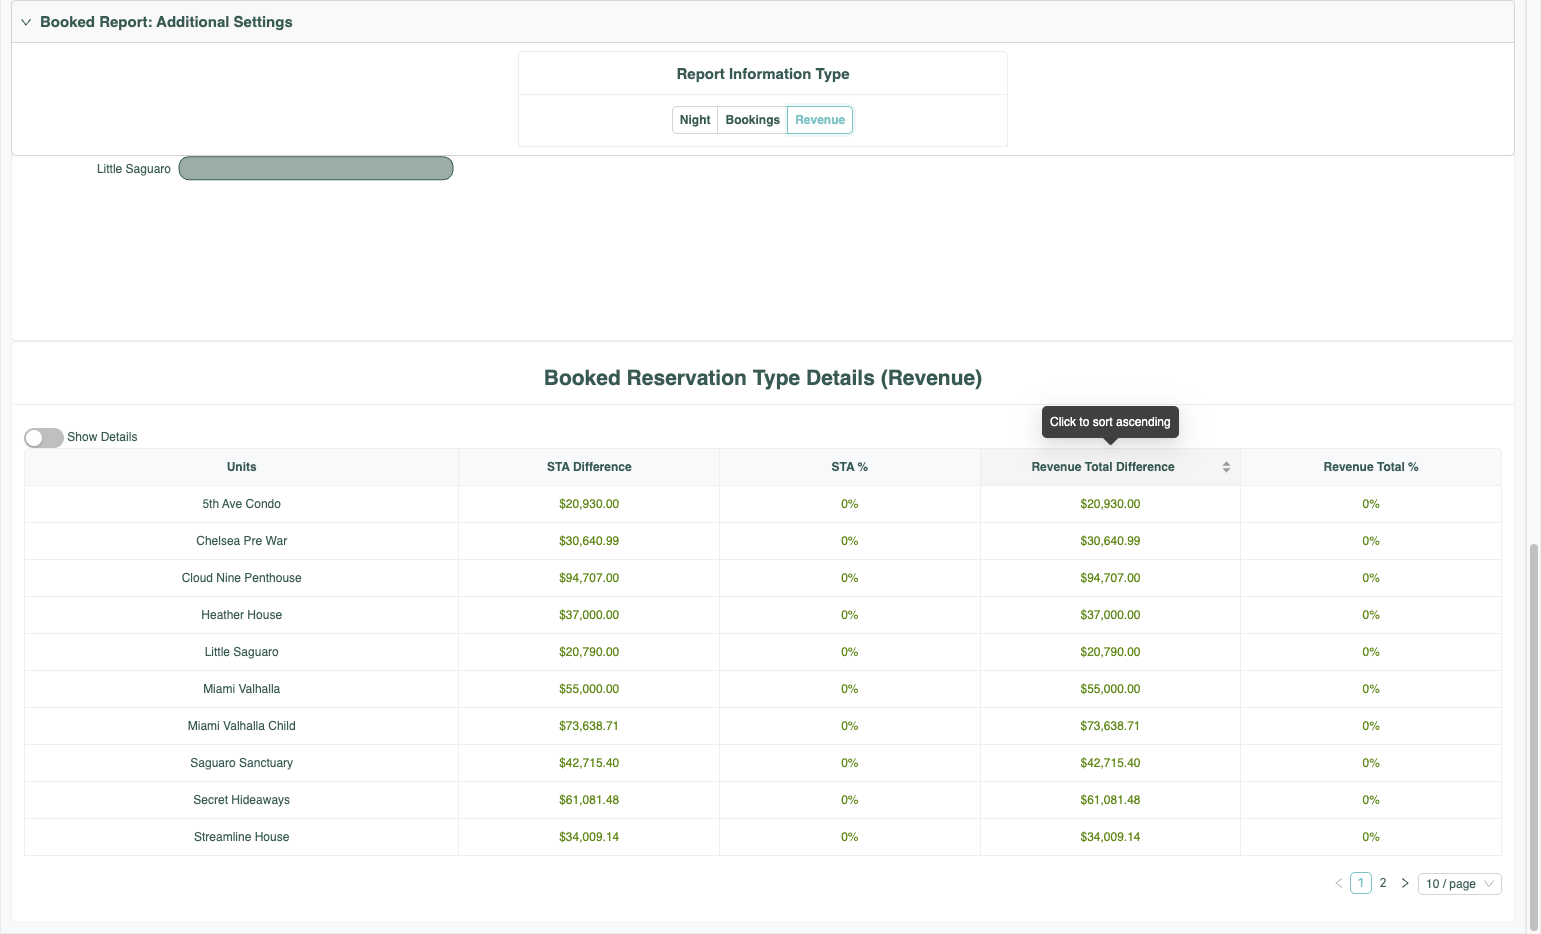Screen dimensions: 1541x934
Task: Open page 2 of the table
Action: pos(1383,883)
